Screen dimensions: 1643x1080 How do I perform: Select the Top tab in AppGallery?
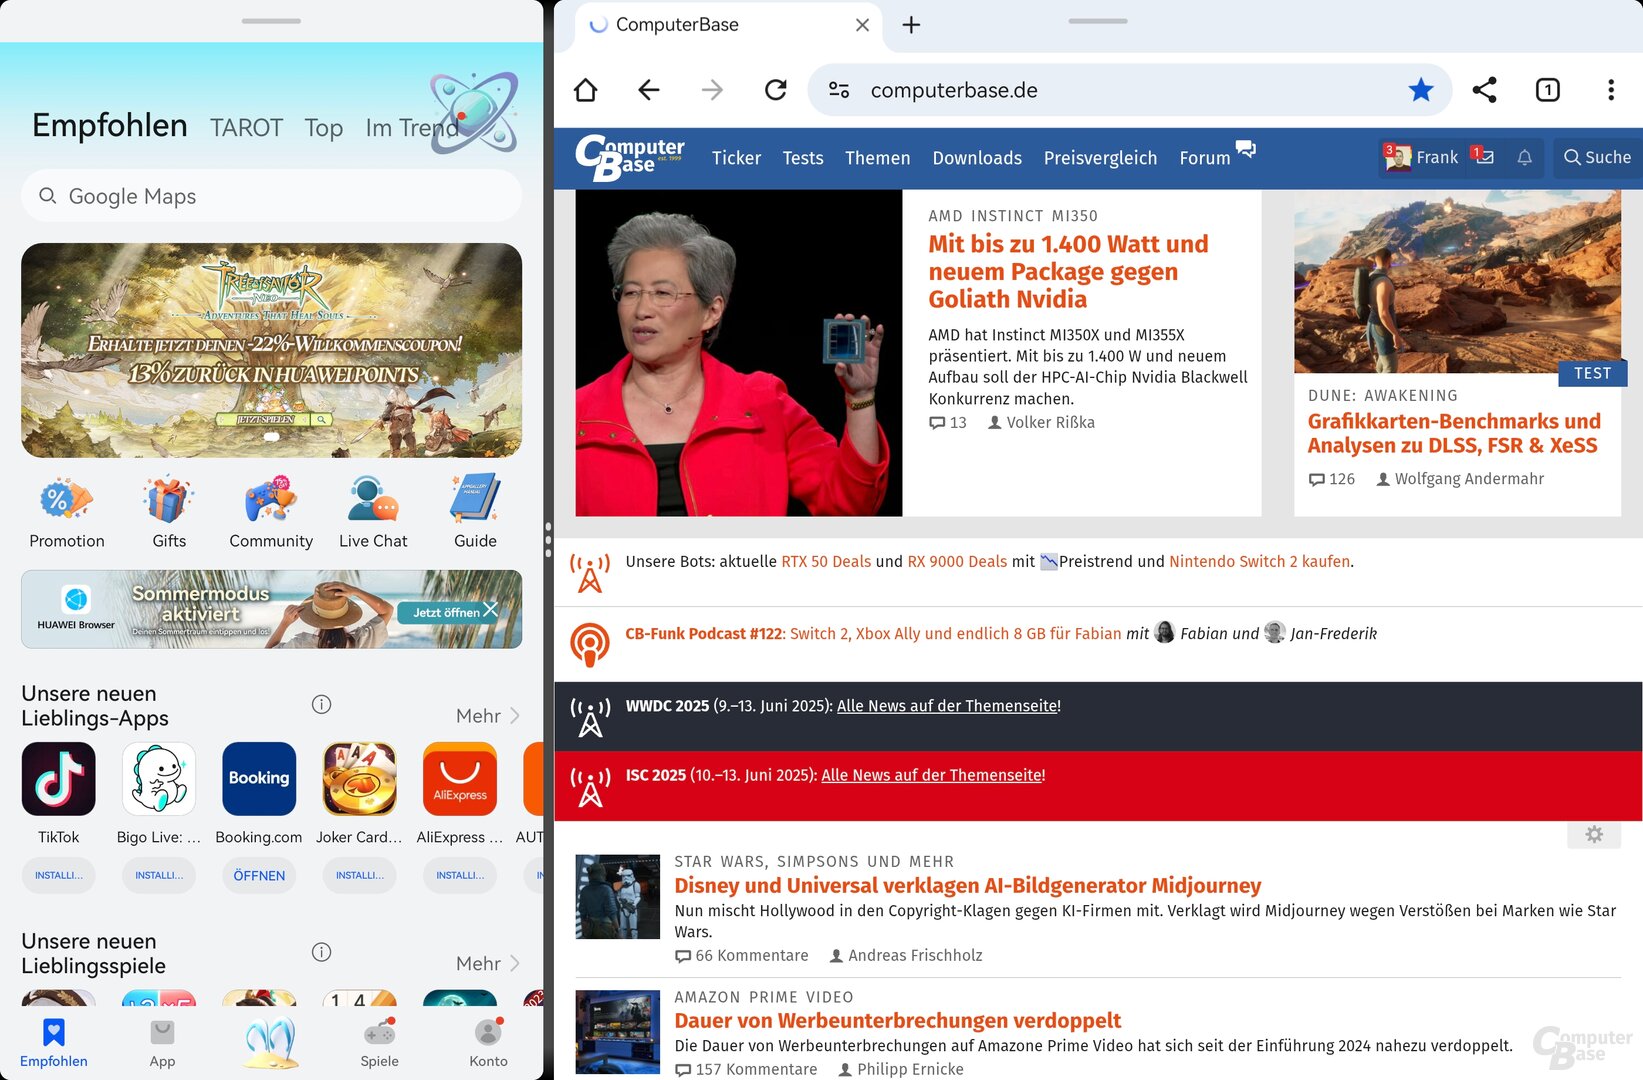[324, 128]
